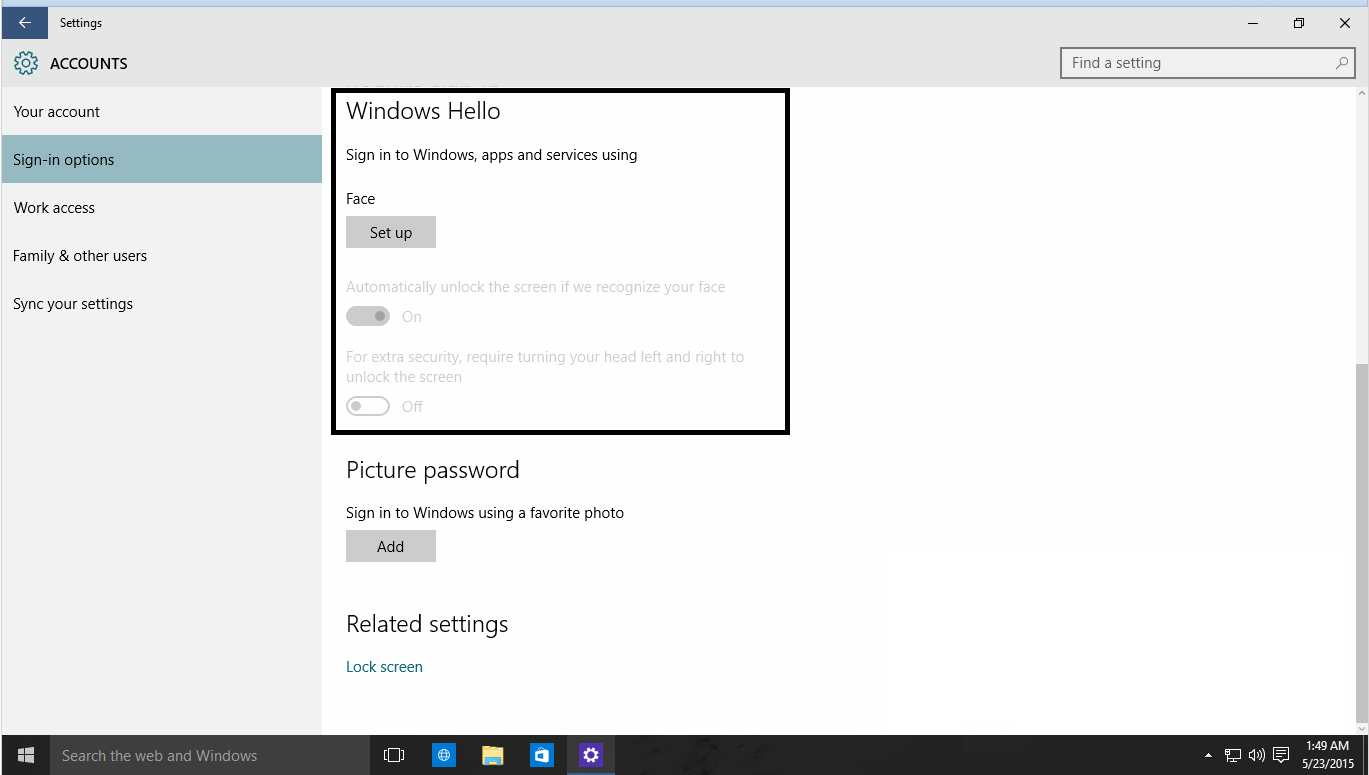Click the Accounts gear icon
1369x775 pixels.
(26, 64)
